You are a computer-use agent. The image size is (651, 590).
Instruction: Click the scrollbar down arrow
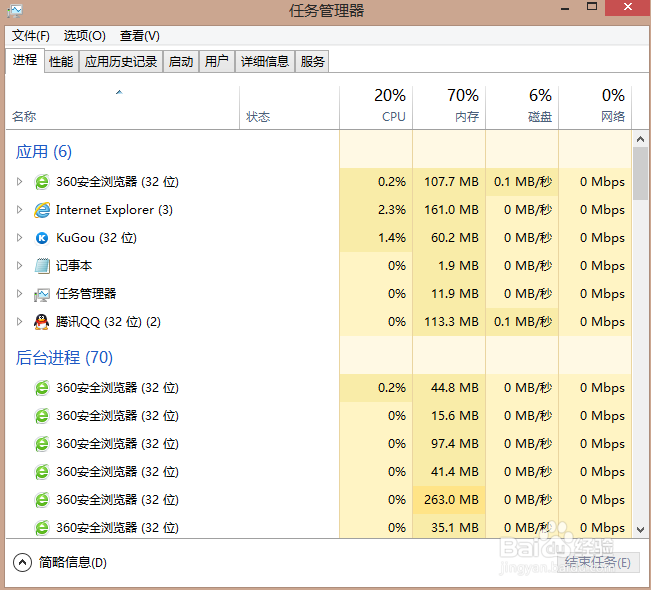[x=640, y=530]
